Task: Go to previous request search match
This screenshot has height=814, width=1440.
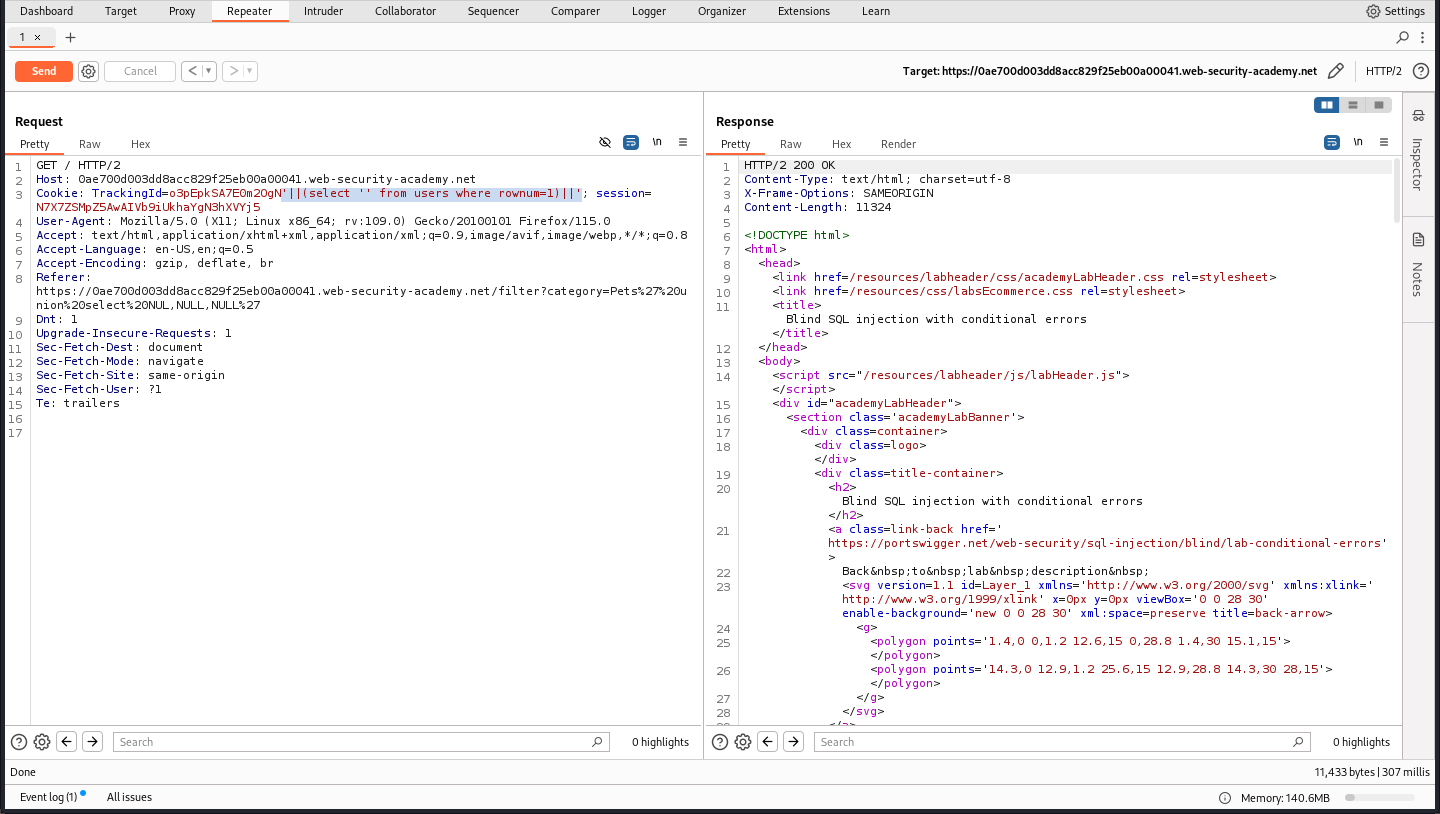Action: (x=66, y=742)
